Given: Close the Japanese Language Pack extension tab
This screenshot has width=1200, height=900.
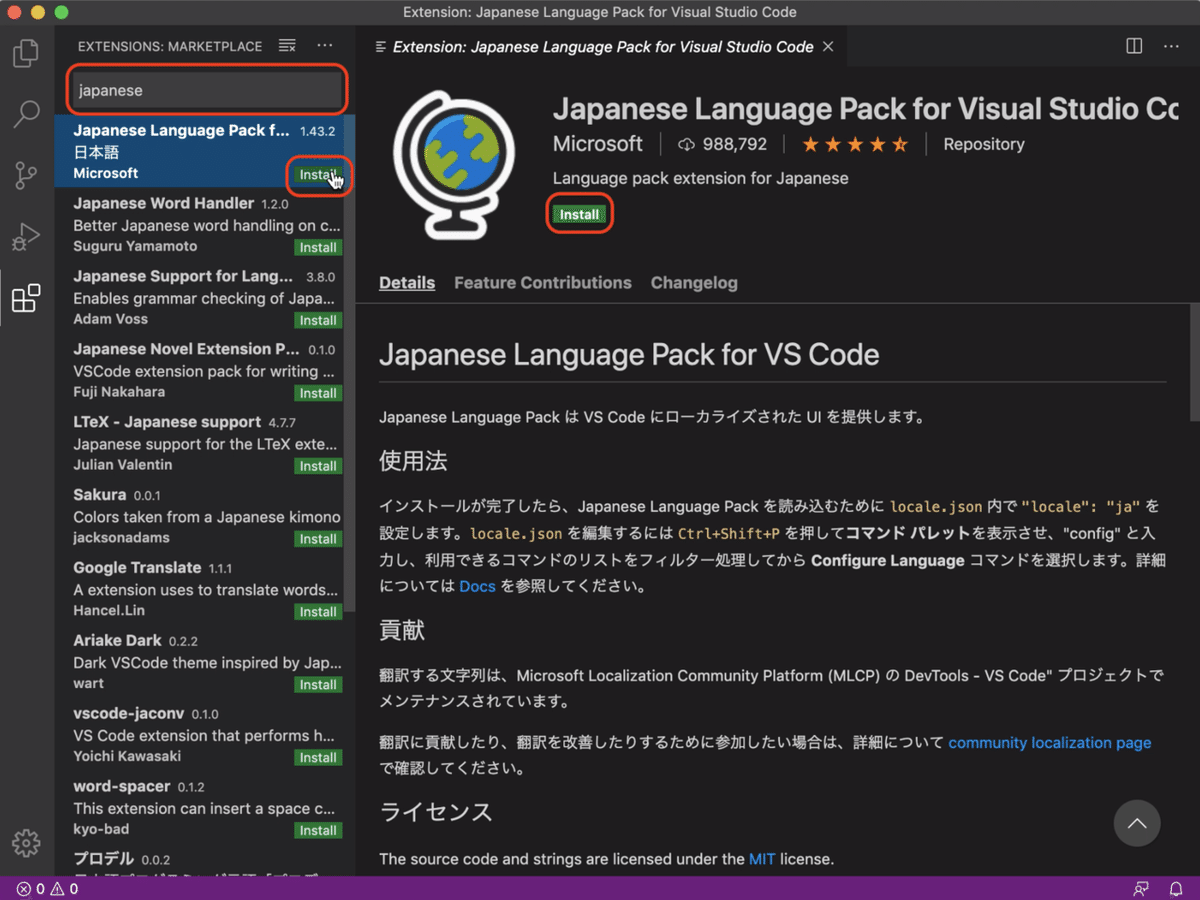Looking at the screenshot, I should click(x=828, y=47).
